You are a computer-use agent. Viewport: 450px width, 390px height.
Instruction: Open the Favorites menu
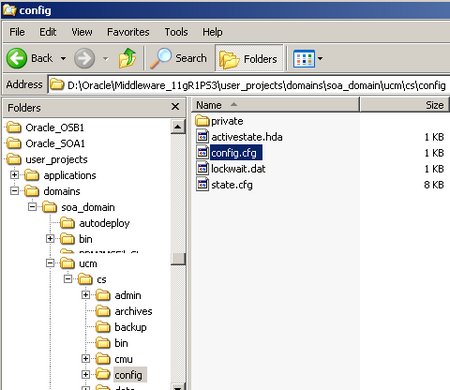coord(128,32)
